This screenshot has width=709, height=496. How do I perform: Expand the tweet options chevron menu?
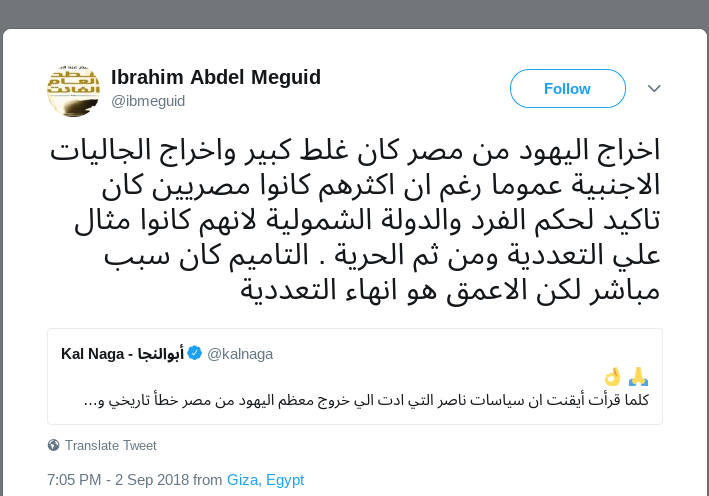click(x=654, y=88)
